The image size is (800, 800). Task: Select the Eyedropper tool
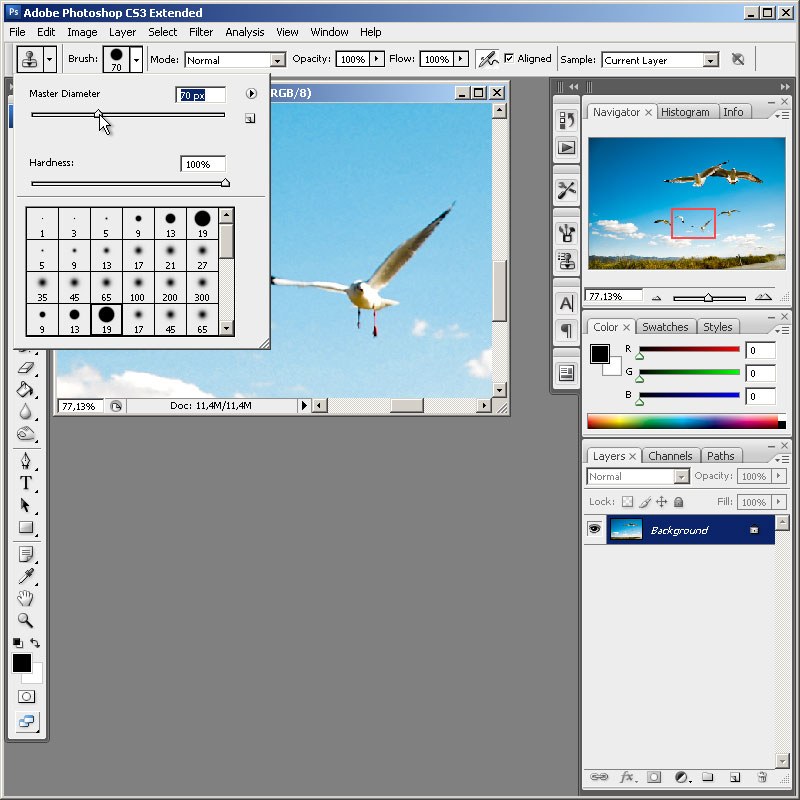pyautogui.click(x=26, y=576)
